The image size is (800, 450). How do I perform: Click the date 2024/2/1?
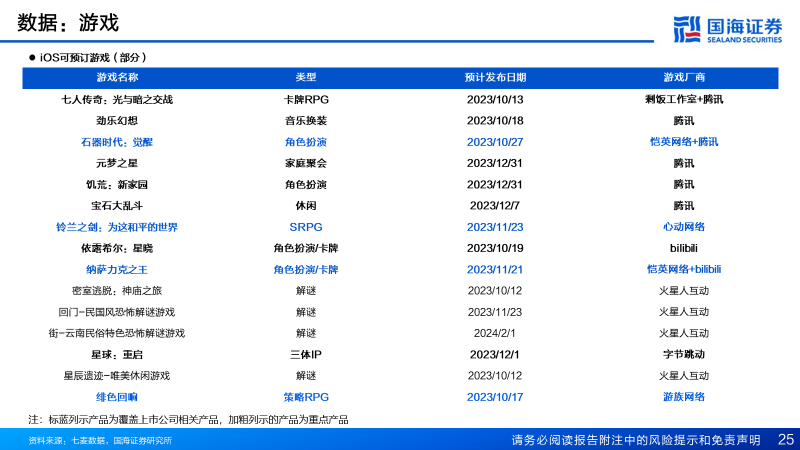click(495, 334)
